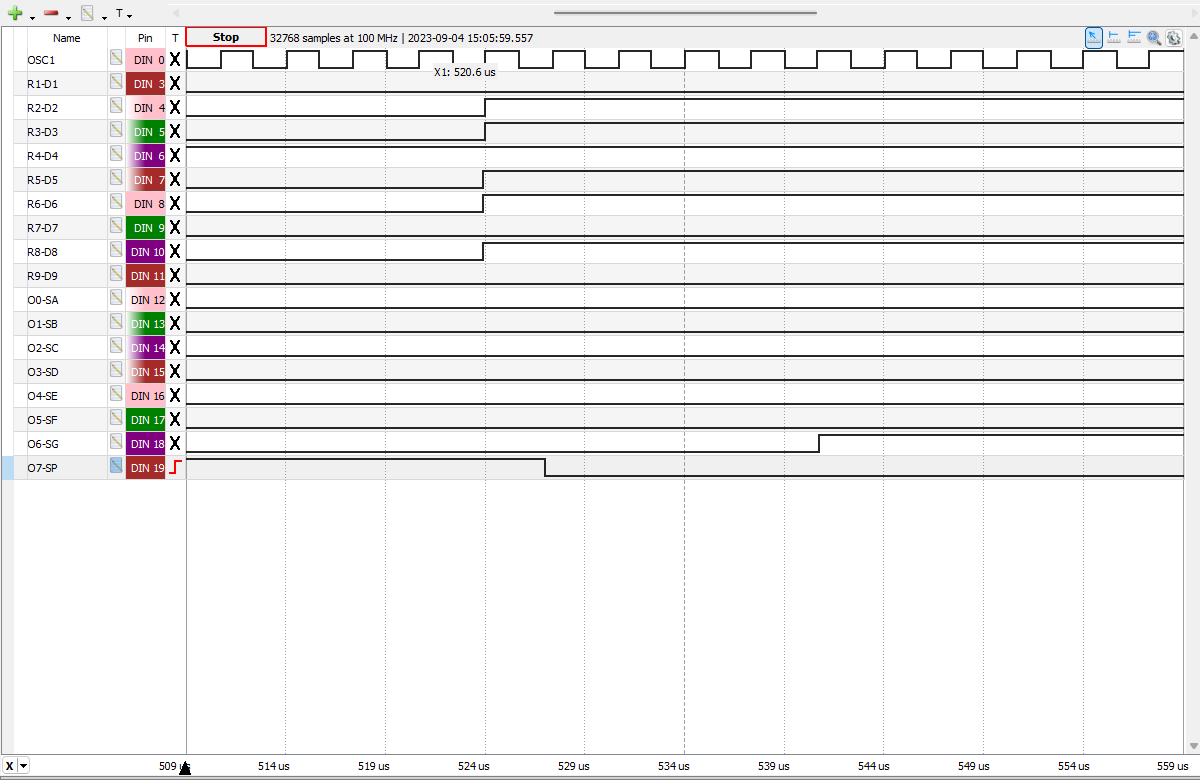Click the edit icon for R3-D3 row
This screenshot has width=1200, height=780.
coord(116,131)
